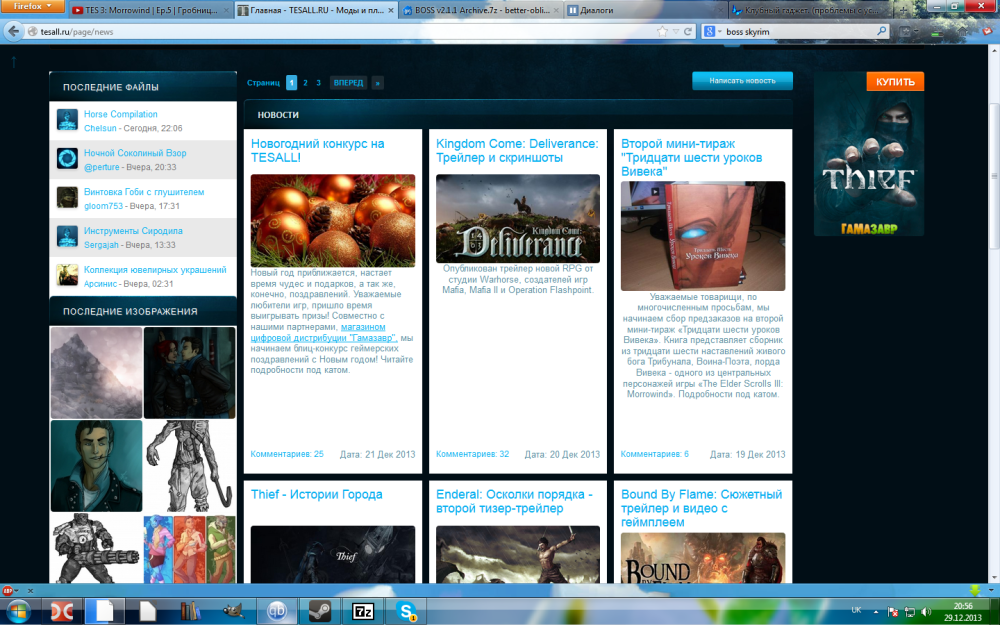Open qBittorrent from the taskbar
Viewport: 1000px width, 625px height.
pyautogui.click(x=276, y=611)
